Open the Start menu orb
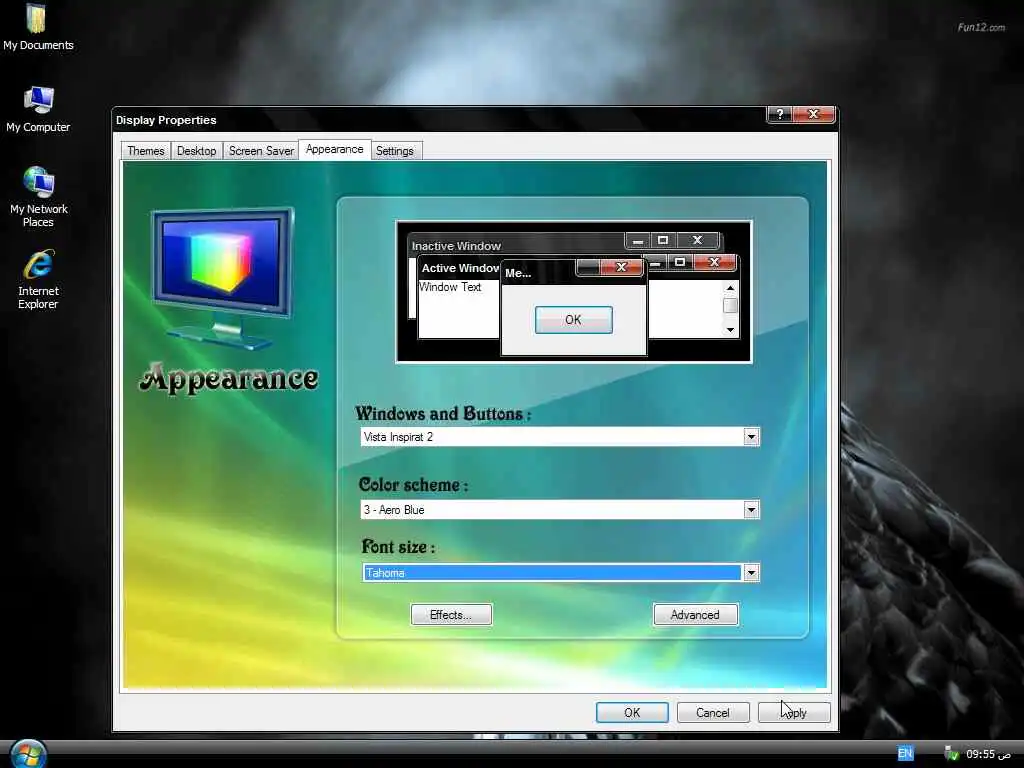 coord(28,754)
